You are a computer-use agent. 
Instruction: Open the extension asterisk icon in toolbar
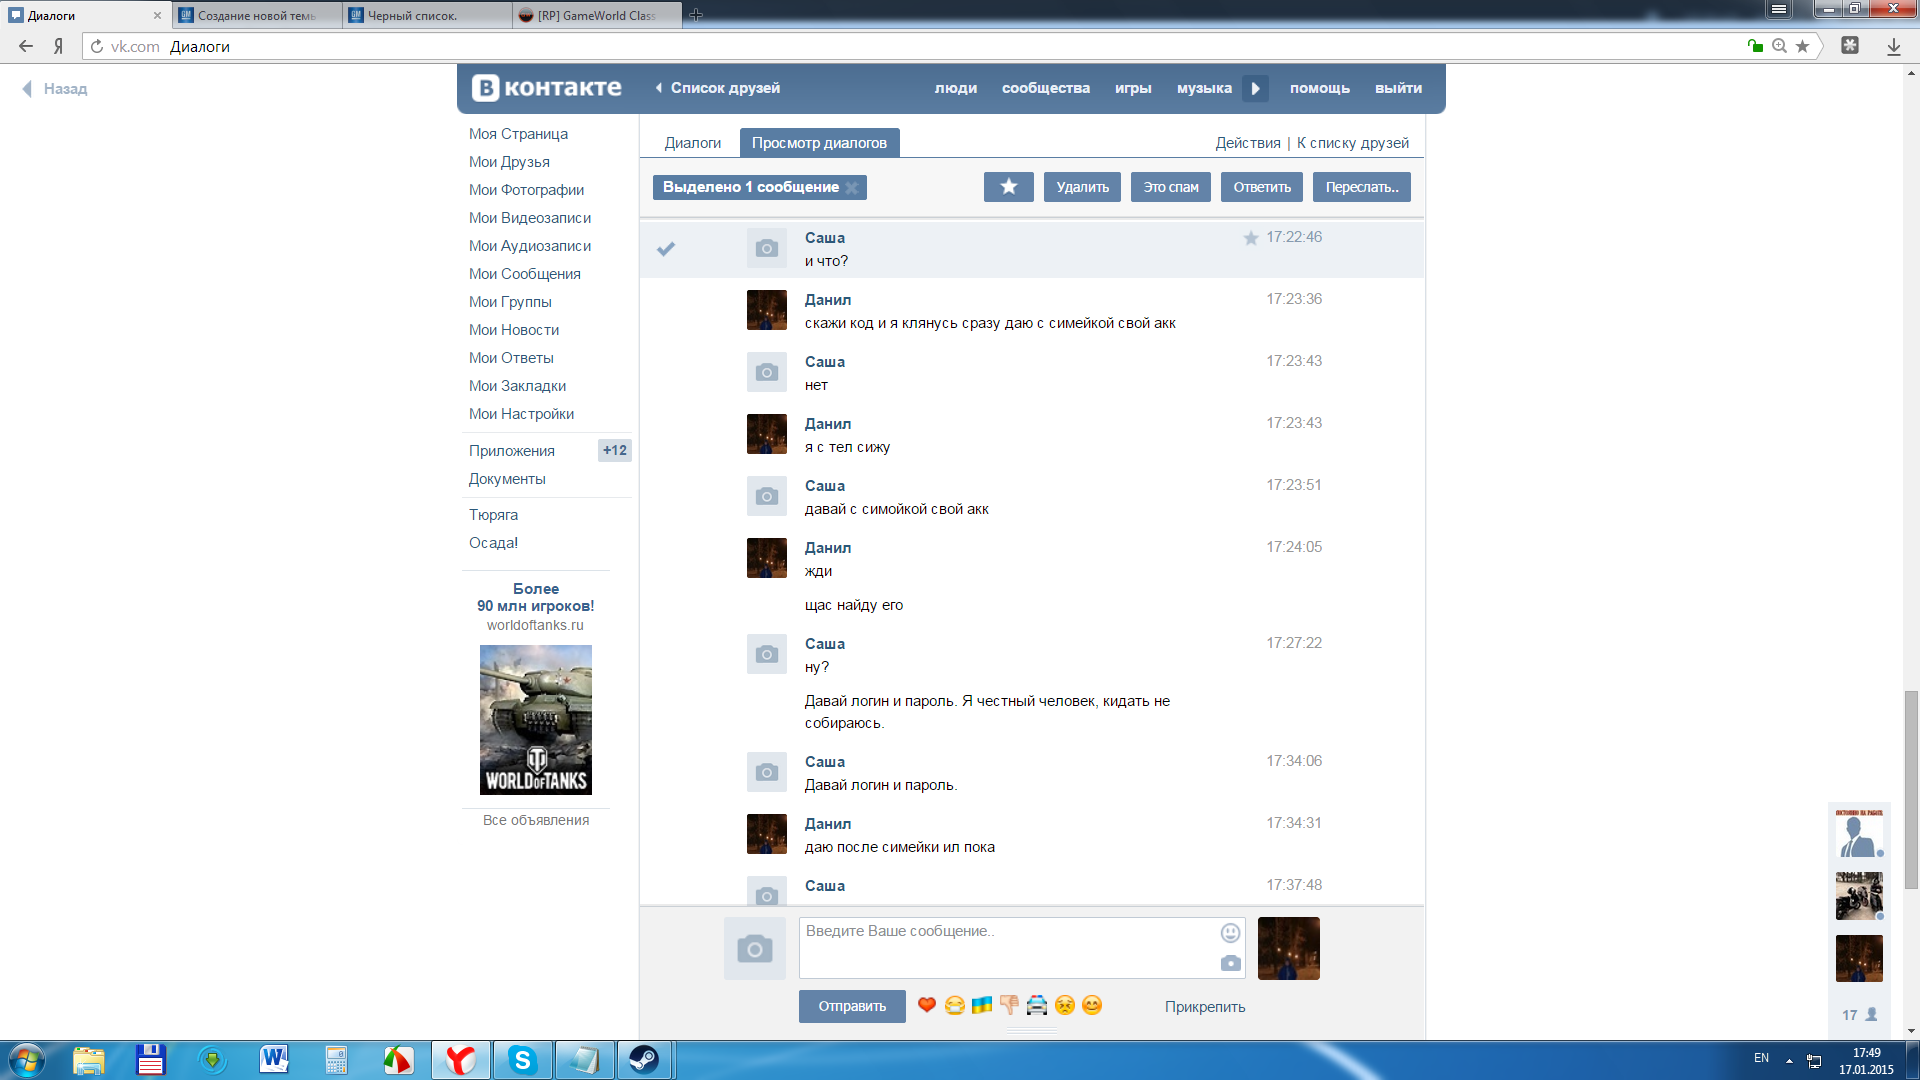pyautogui.click(x=1850, y=46)
